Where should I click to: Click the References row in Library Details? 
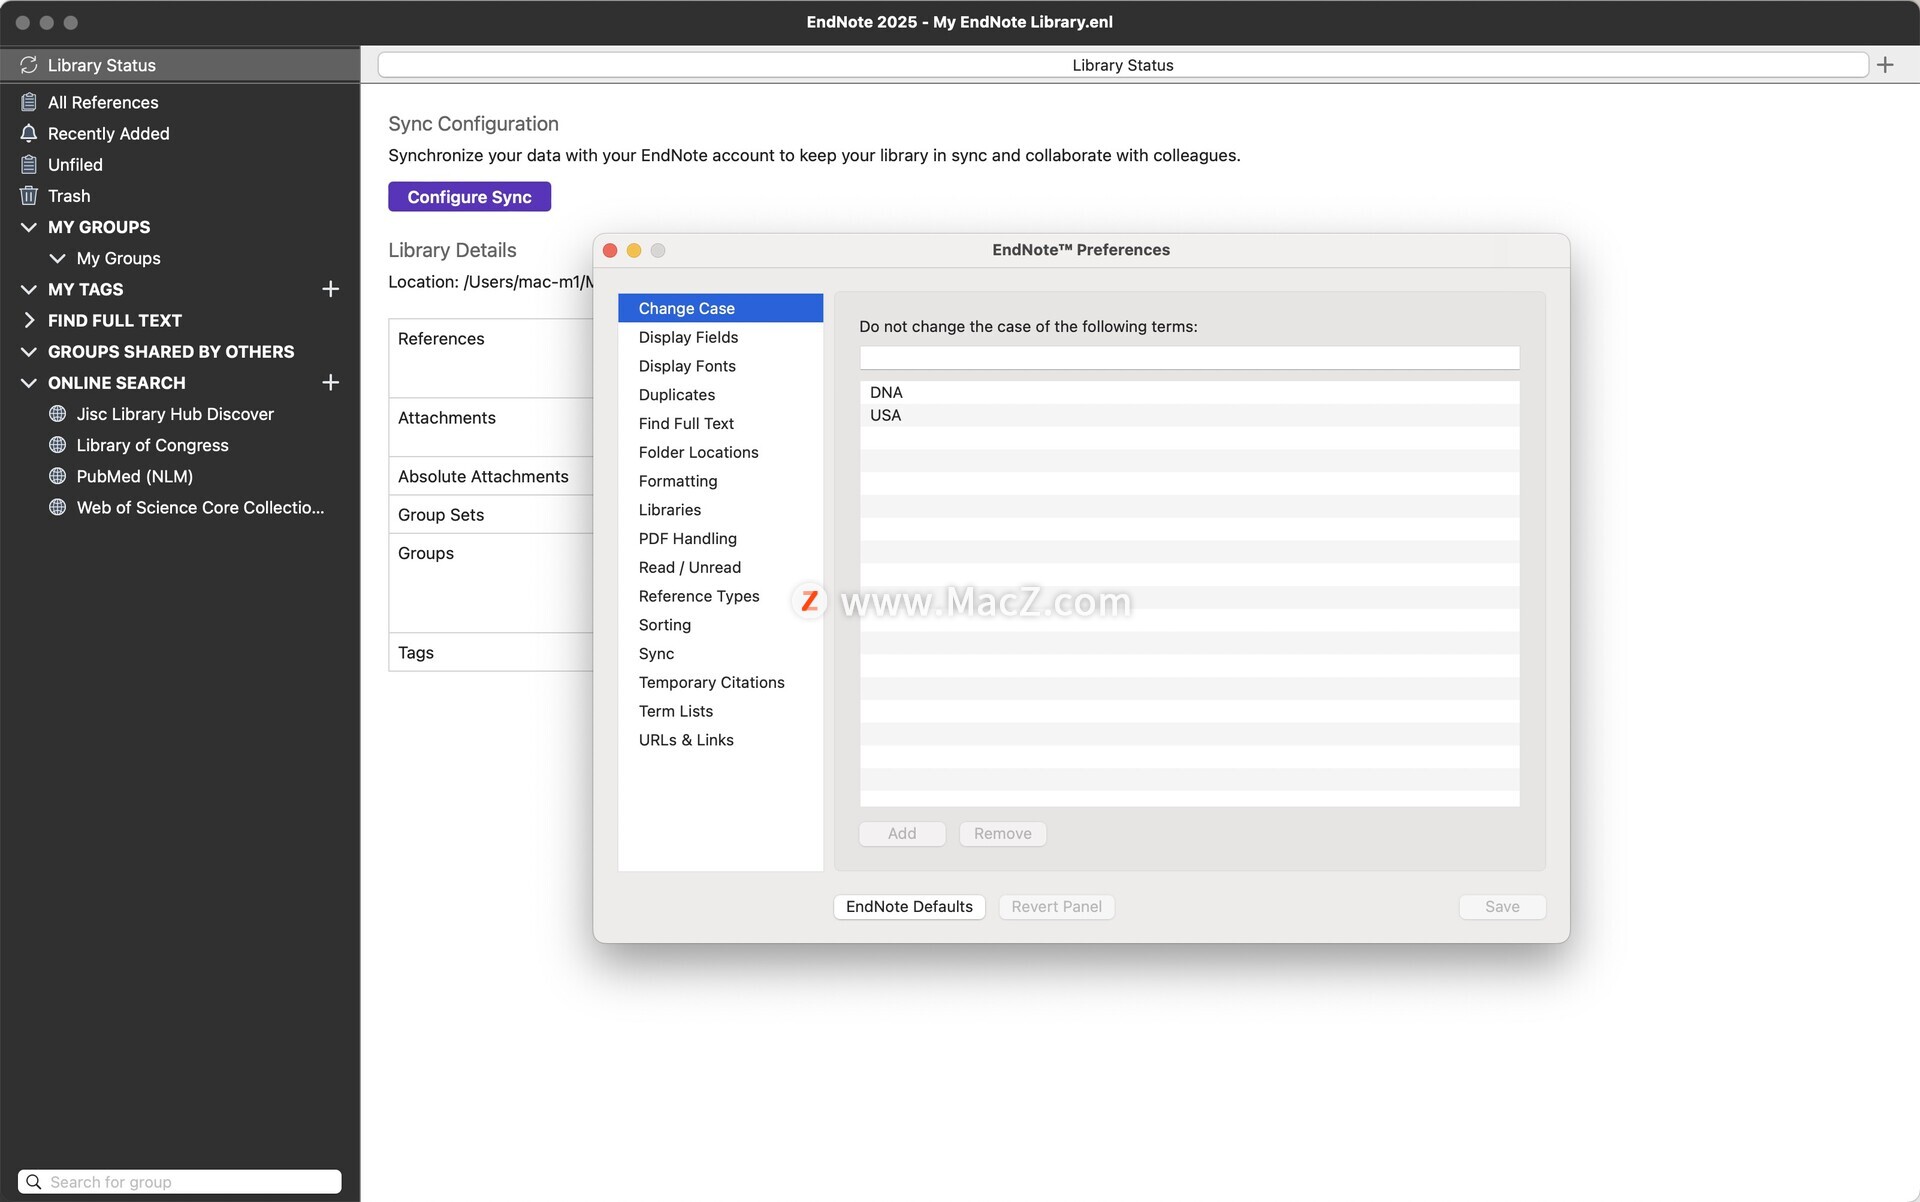(x=491, y=358)
